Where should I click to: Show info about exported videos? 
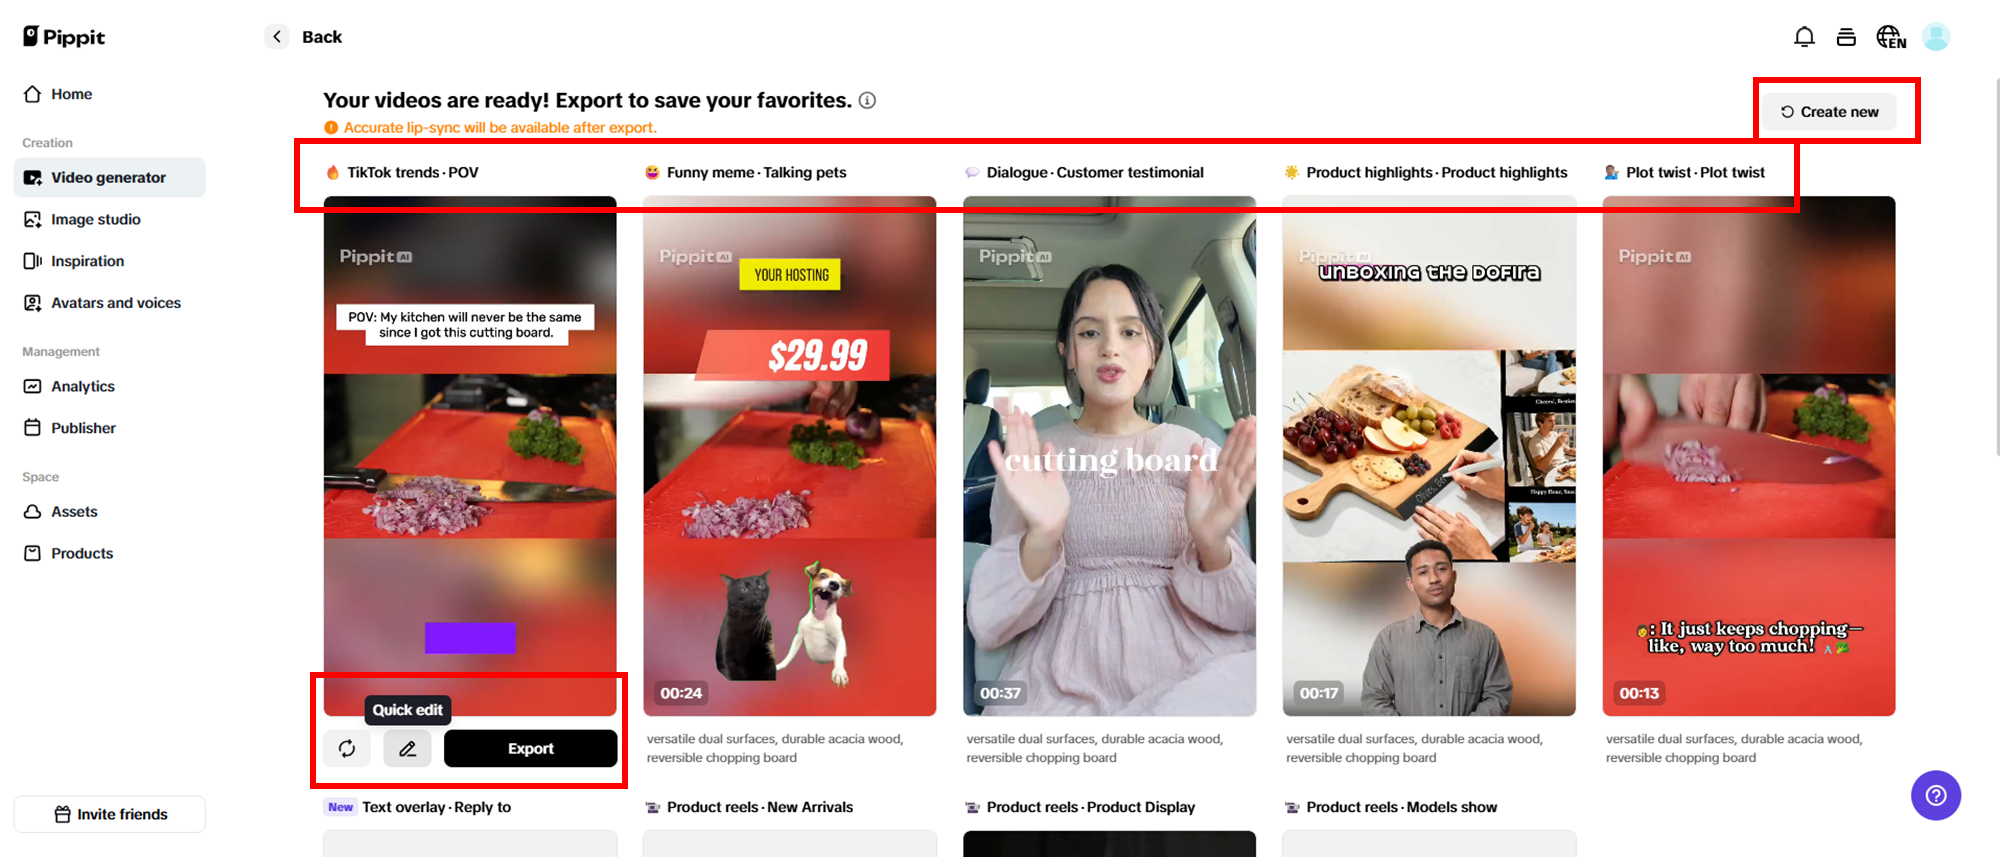pos(867,100)
